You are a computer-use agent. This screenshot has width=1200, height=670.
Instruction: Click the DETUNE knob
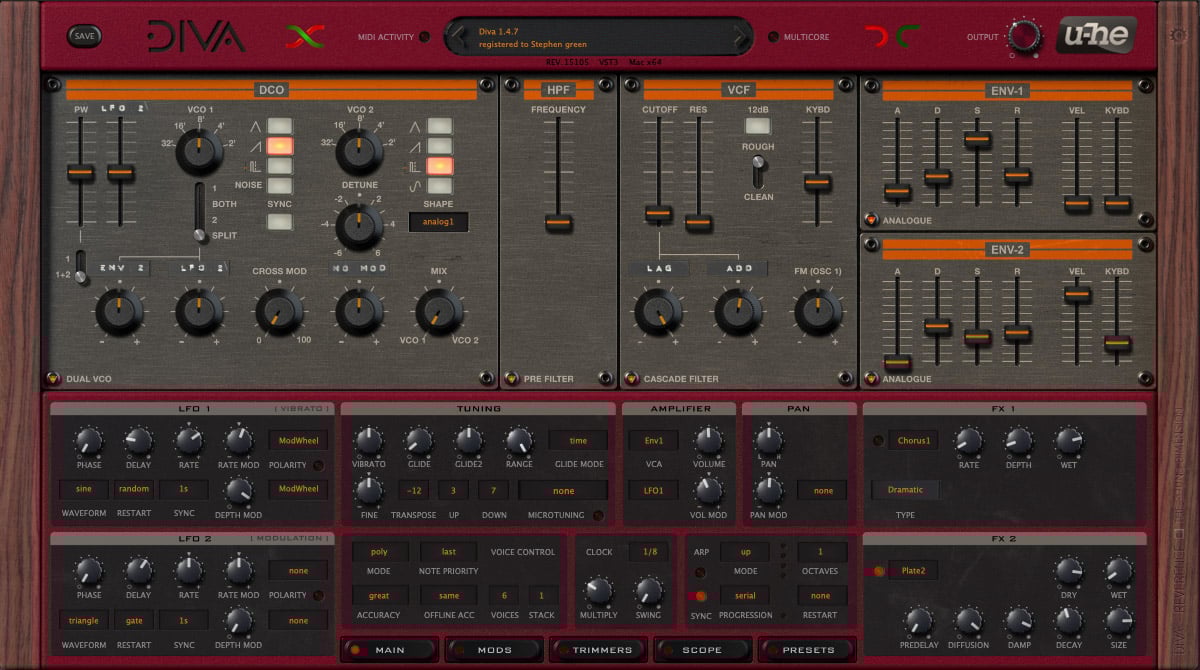pos(359,225)
